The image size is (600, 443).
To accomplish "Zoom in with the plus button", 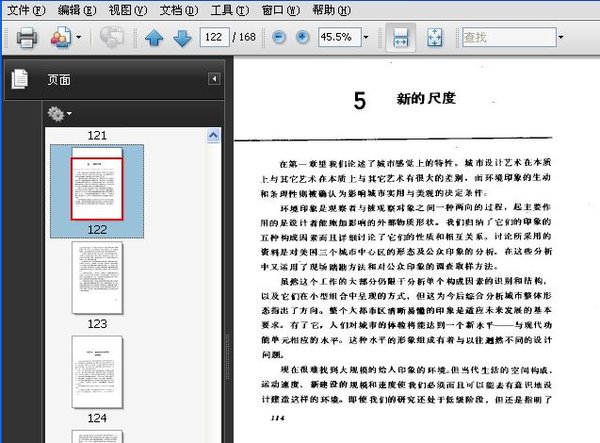I will (302, 37).
